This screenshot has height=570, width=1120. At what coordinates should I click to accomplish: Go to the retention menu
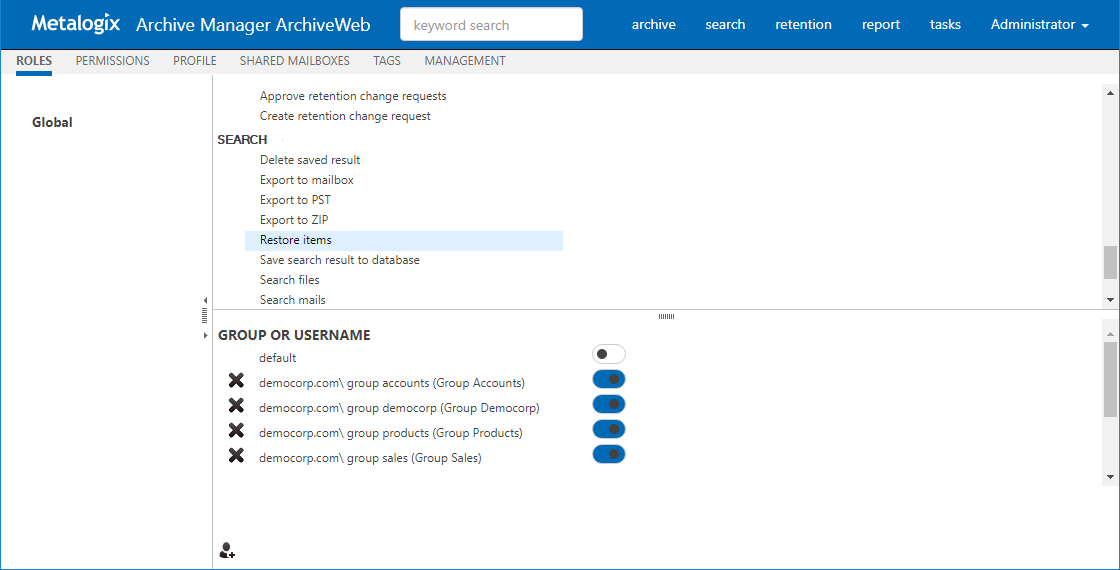(x=803, y=25)
